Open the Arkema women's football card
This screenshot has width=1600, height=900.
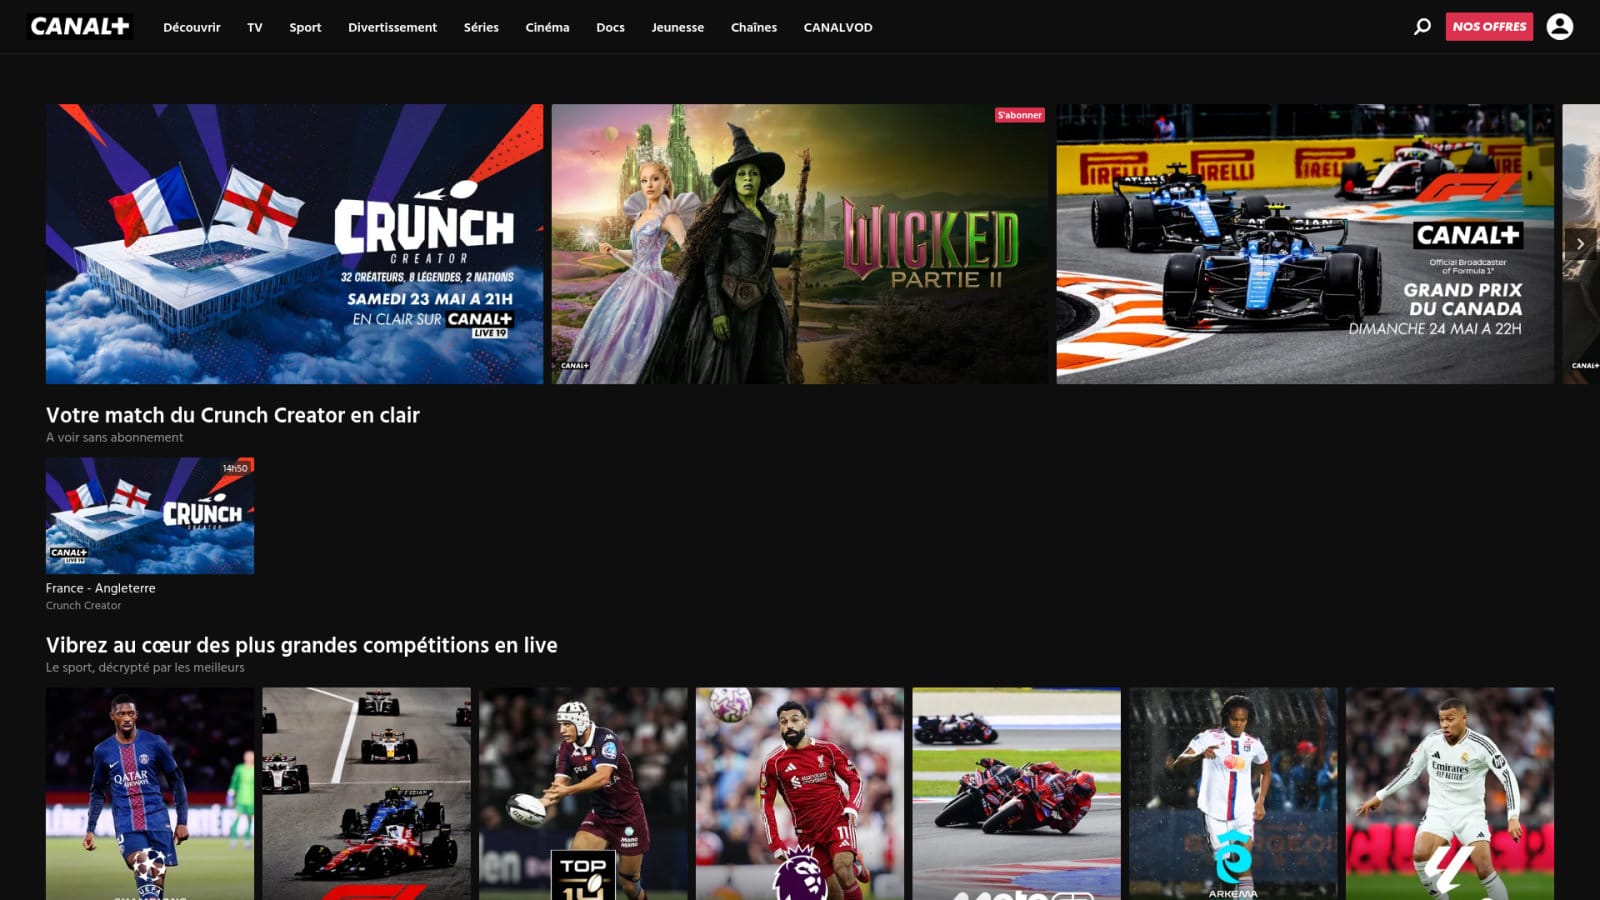click(1233, 793)
